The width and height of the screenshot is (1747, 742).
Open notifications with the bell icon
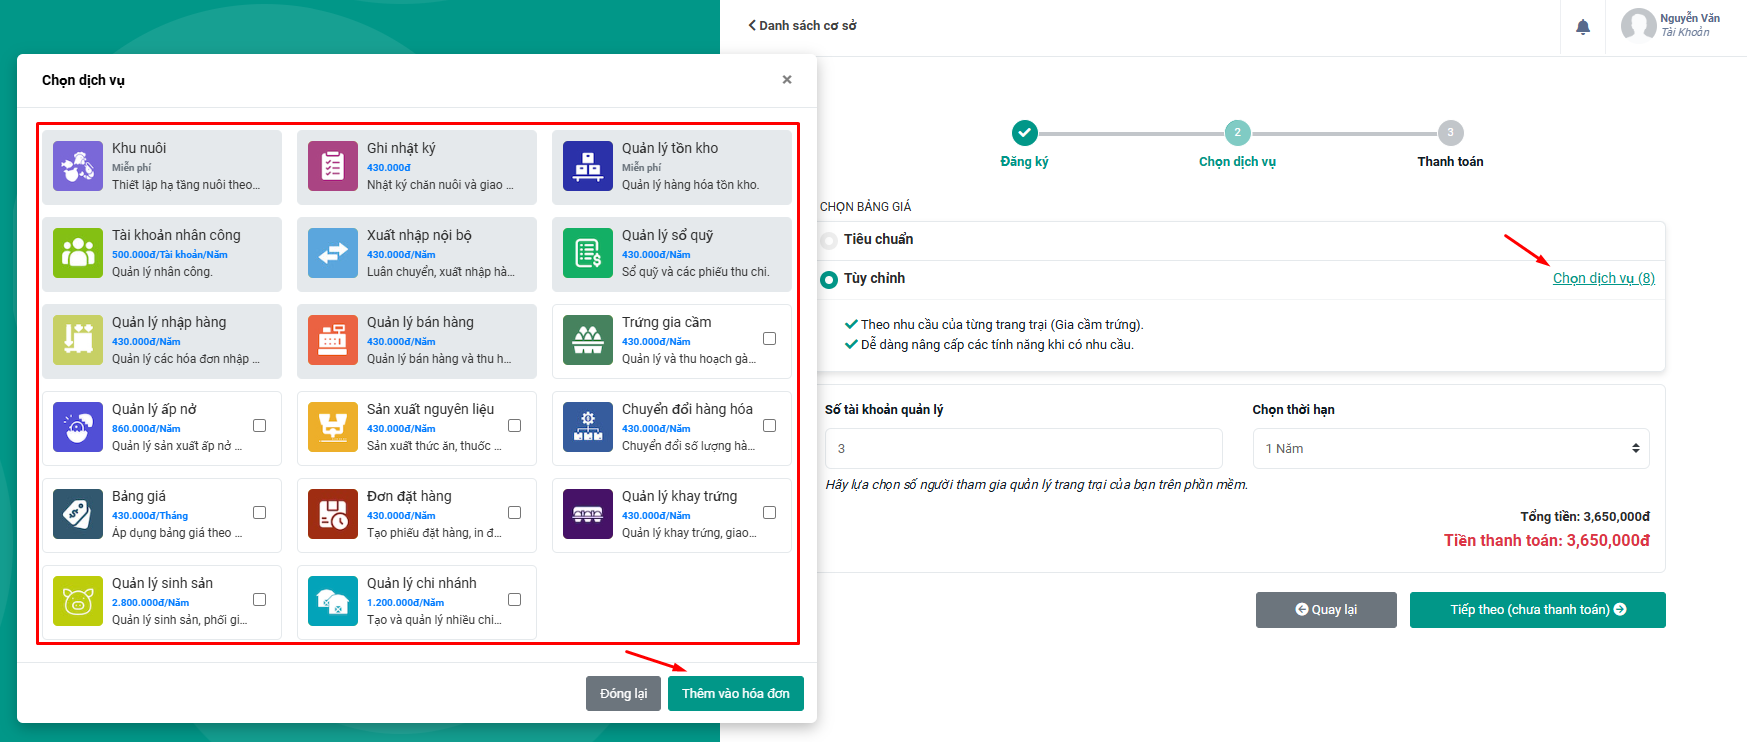[1583, 27]
